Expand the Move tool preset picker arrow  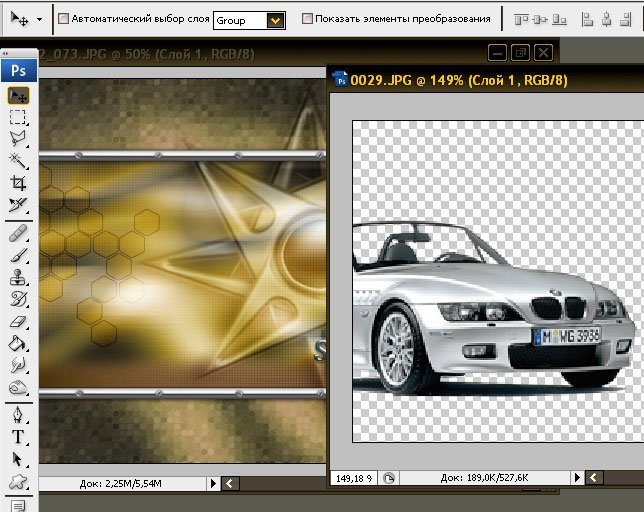point(39,19)
